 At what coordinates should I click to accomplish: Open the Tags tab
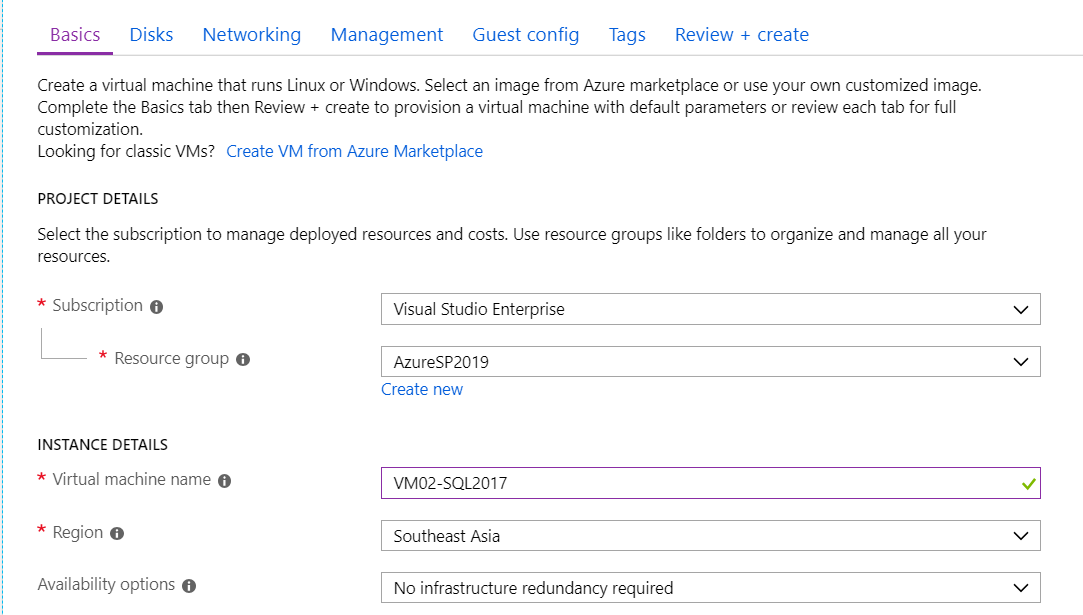tap(627, 35)
